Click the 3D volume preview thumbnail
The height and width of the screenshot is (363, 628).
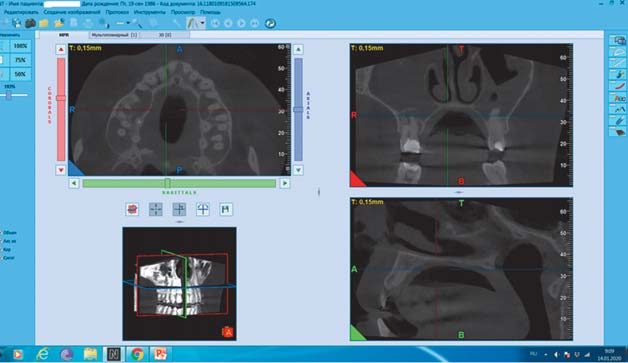pos(179,284)
